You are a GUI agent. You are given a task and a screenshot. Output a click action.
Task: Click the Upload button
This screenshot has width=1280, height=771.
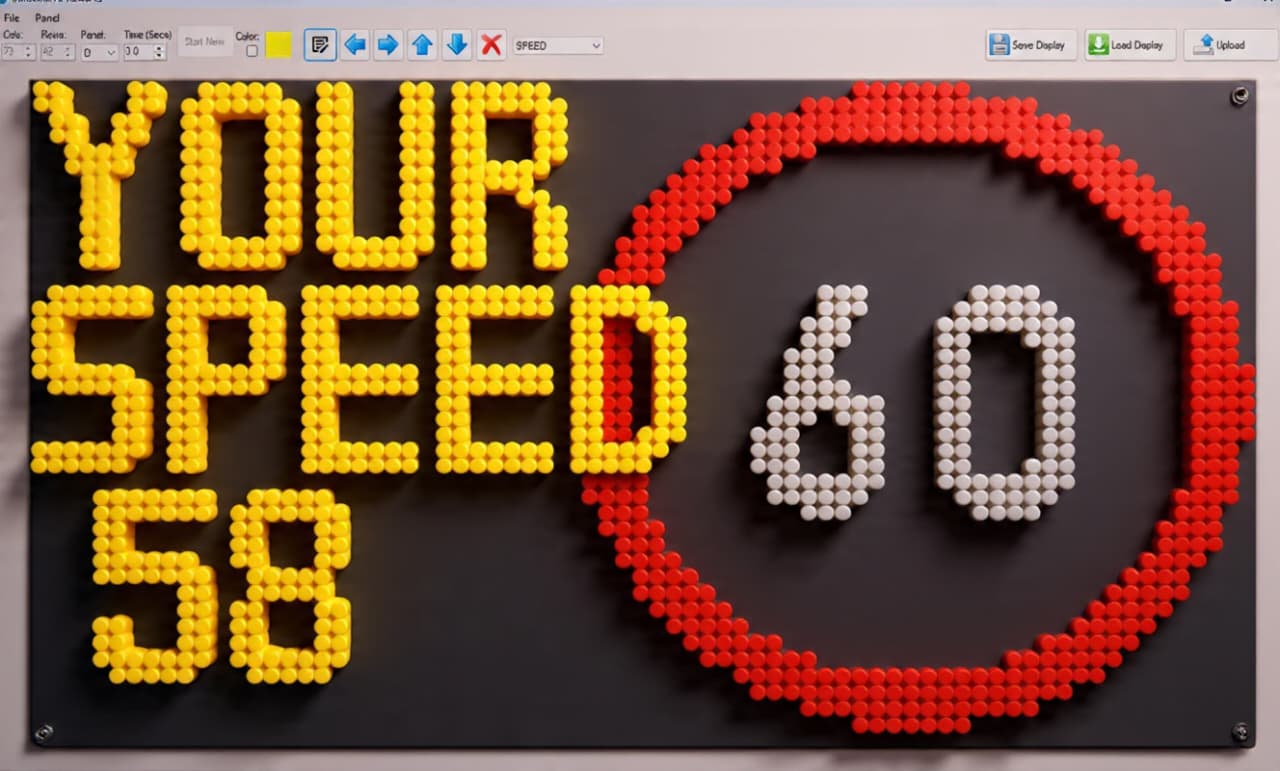pos(1229,45)
